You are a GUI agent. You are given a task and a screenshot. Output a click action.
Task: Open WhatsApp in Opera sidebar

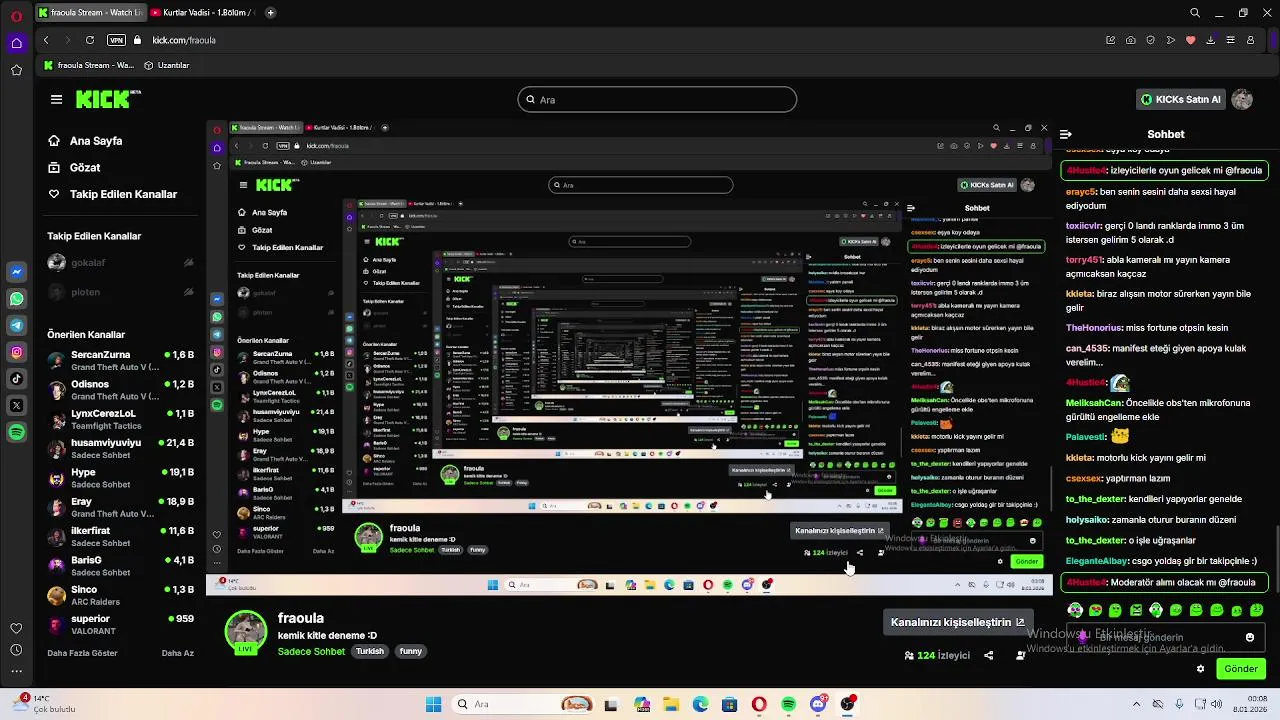[x=16, y=299]
